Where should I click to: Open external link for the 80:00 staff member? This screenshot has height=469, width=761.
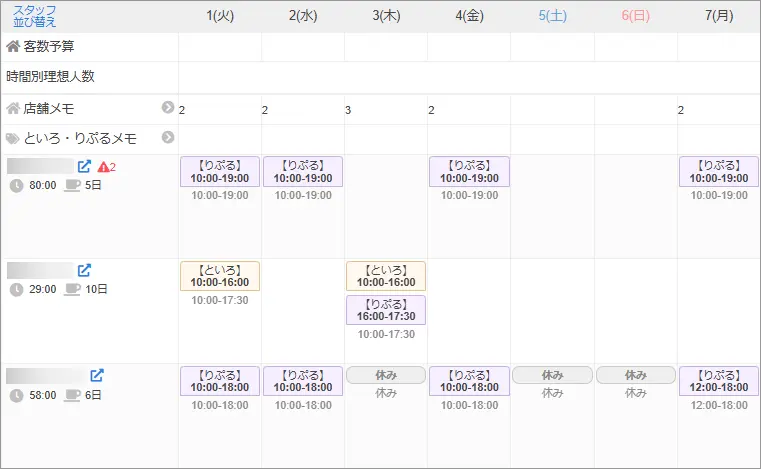[85, 166]
